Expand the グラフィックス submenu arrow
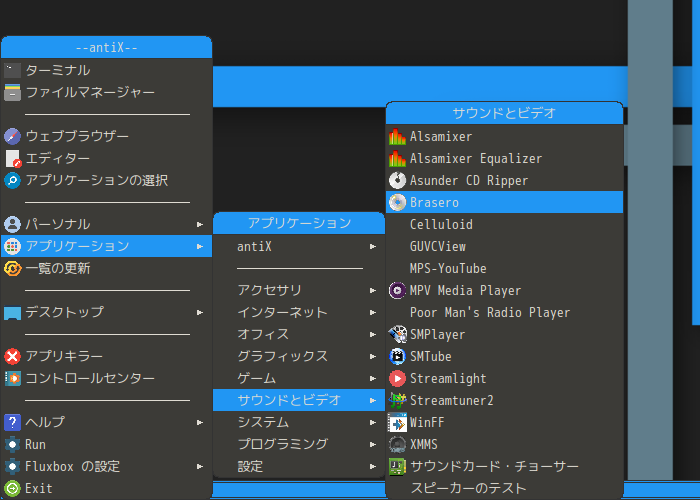Screen dimensions: 700x500 point(373,356)
